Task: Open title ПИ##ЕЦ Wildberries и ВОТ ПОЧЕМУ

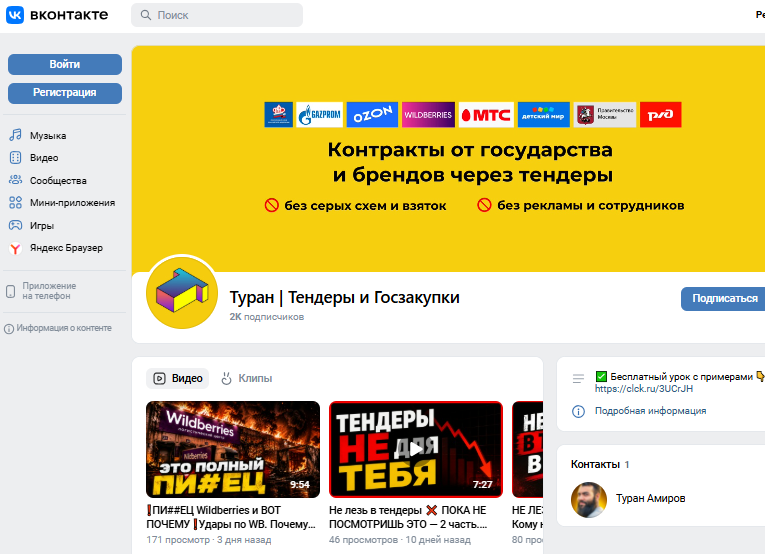Action: [231, 517]
